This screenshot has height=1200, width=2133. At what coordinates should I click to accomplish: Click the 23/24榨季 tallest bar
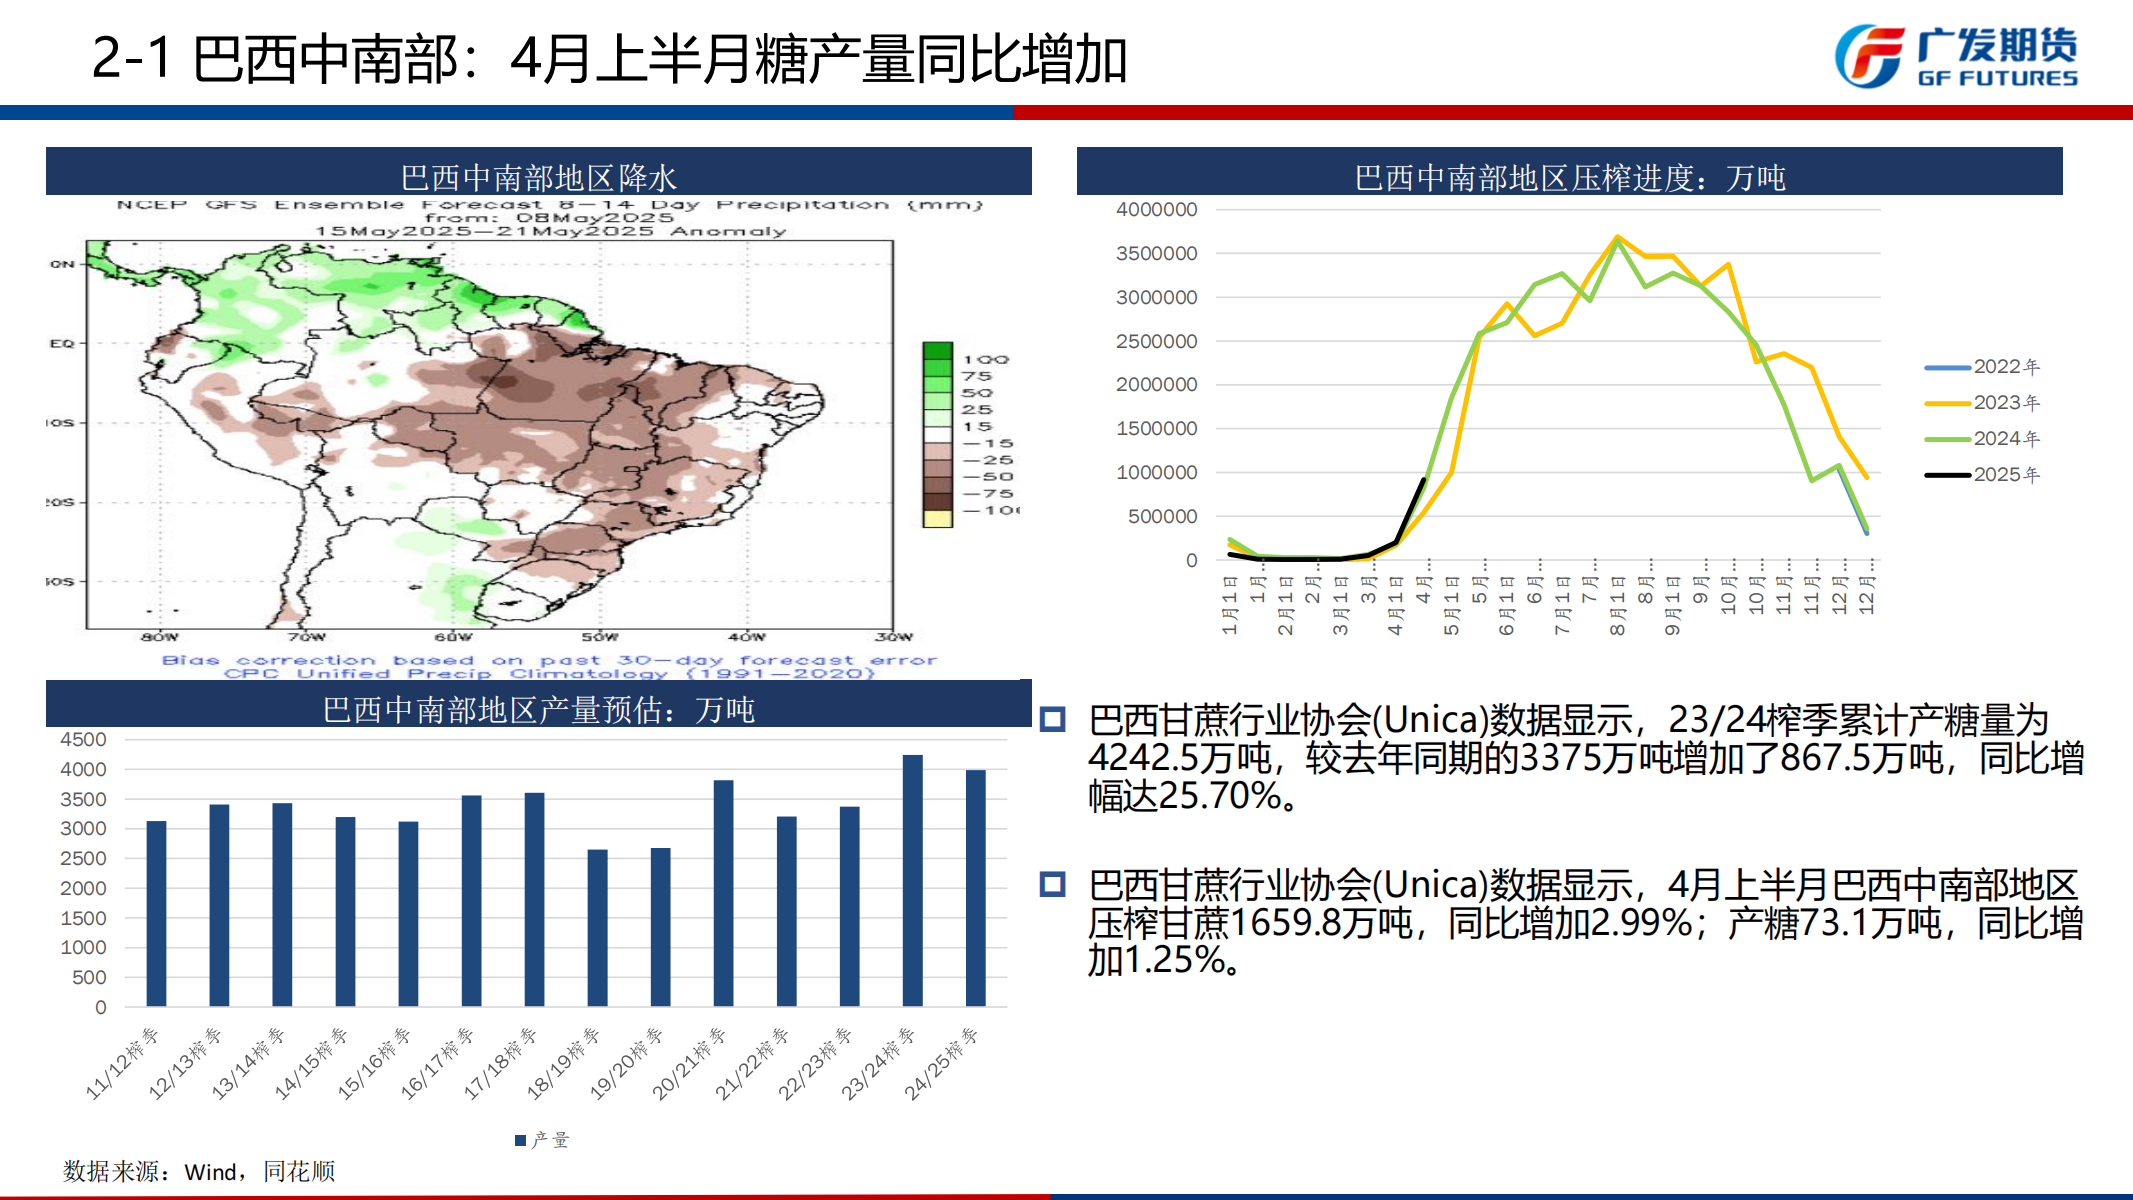tap(912, 880)
